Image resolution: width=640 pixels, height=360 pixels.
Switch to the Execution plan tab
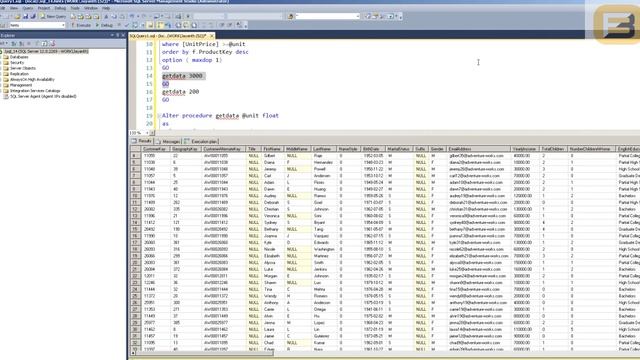pos(202,141)
